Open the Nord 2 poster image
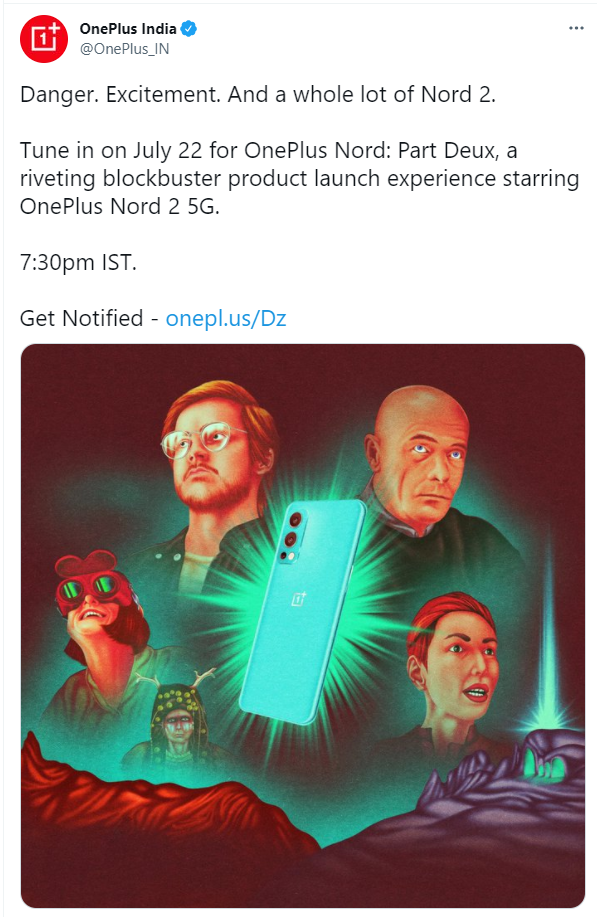This screenshot has width=597, height=917. [x=303, y=625]
